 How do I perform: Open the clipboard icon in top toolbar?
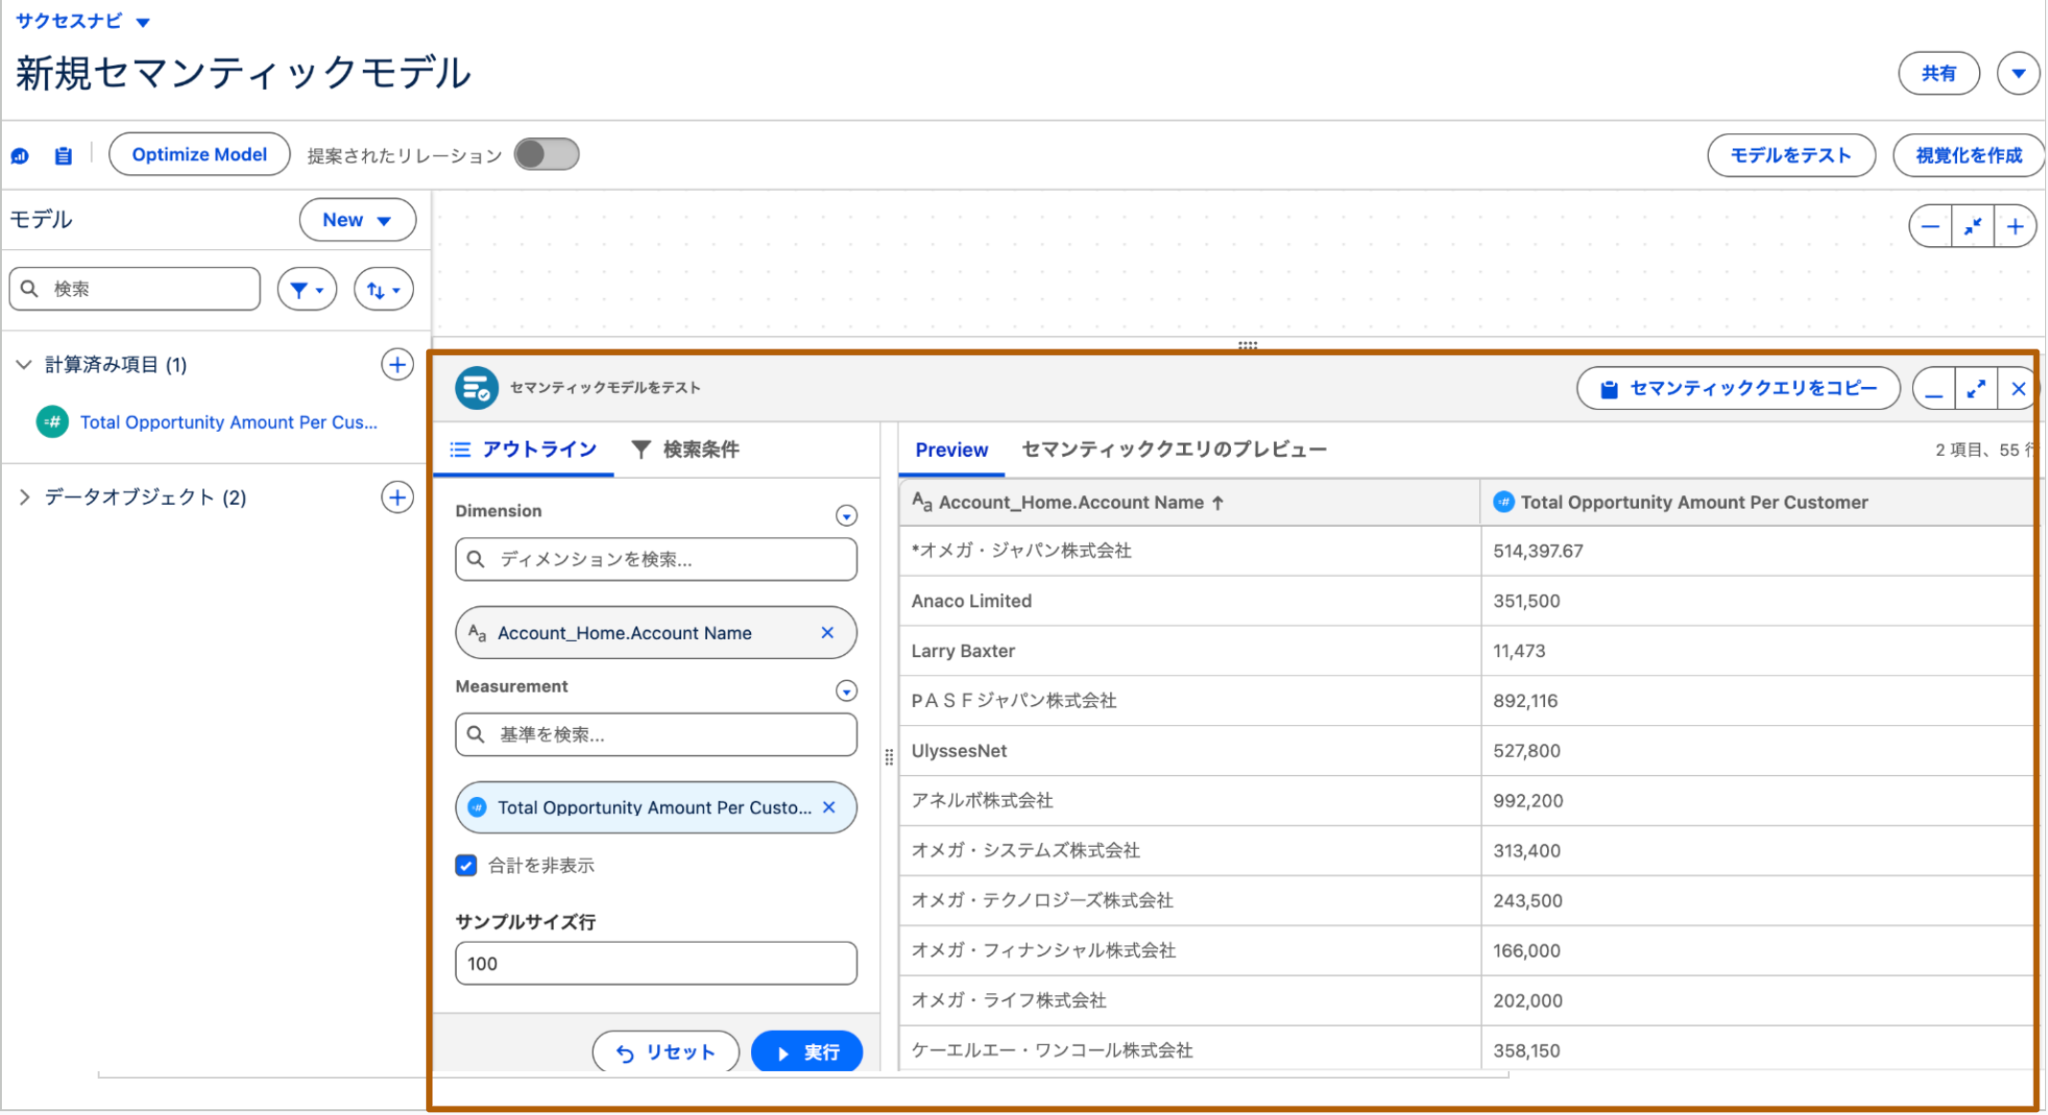click(x=63, y=156)
